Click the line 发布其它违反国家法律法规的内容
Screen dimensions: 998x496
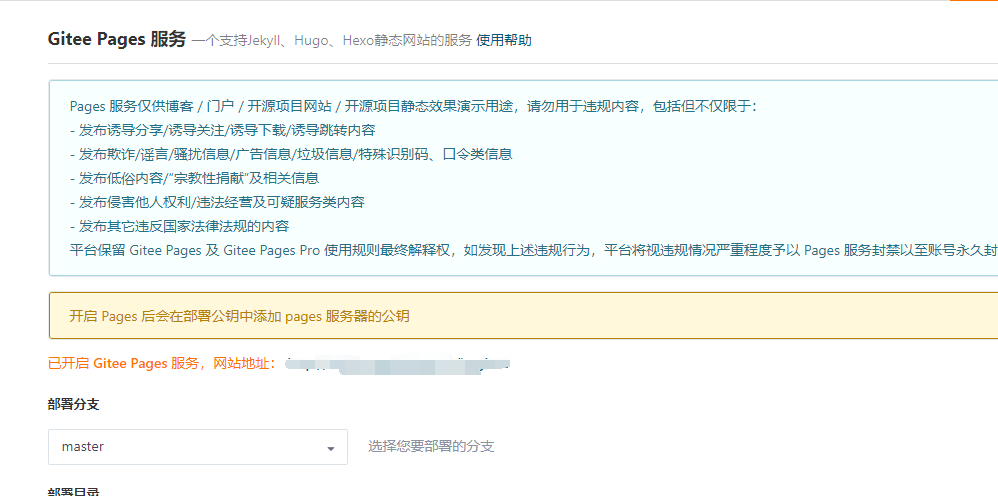tap(179, 226)
